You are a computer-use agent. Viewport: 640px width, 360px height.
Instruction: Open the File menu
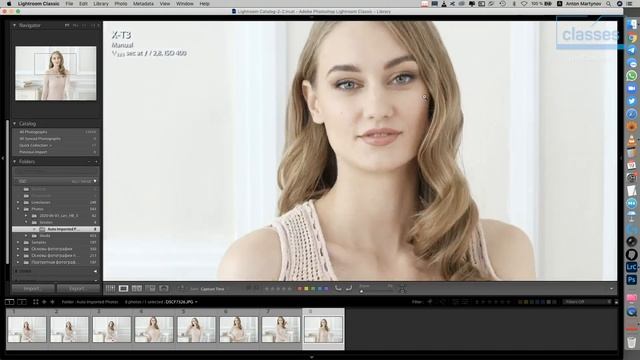coord(69,4)
